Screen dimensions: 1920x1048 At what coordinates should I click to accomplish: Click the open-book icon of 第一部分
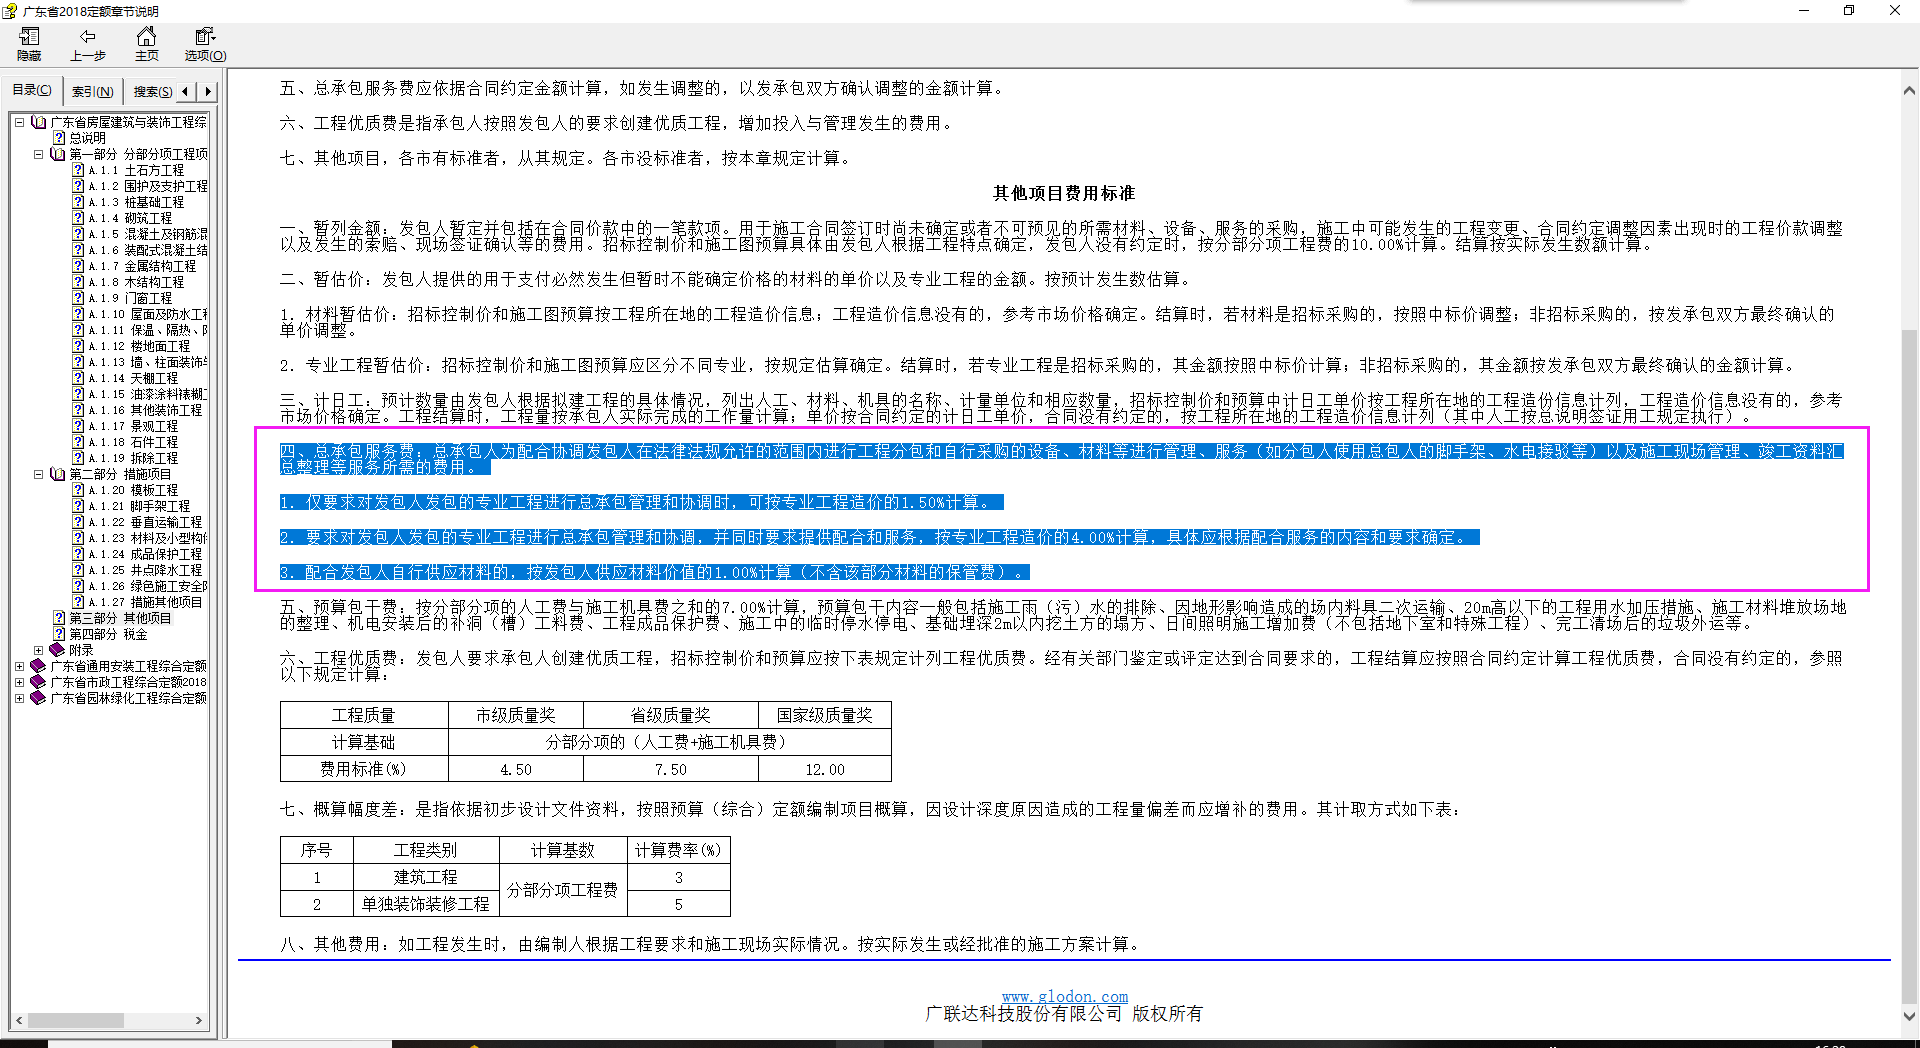click(57, 154)
